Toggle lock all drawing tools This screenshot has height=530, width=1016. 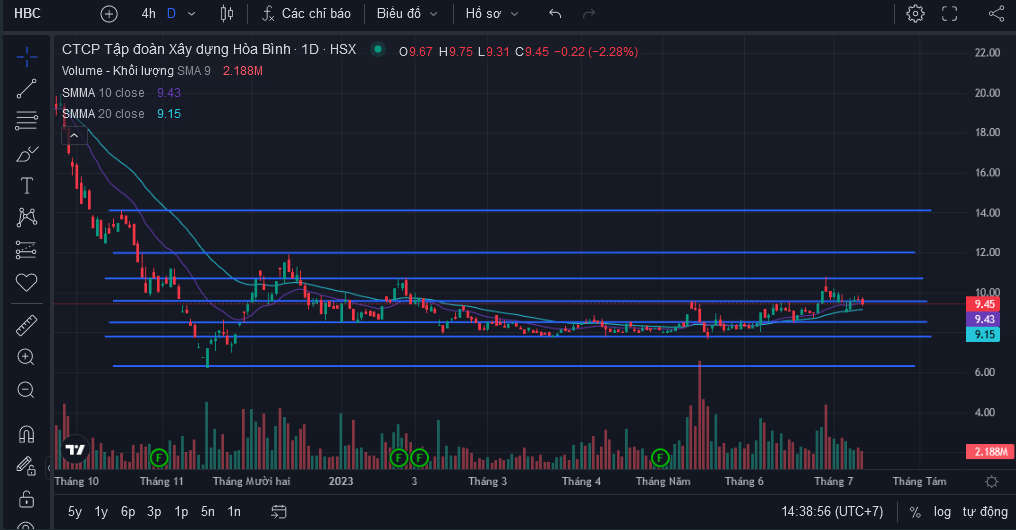[26, 499]
